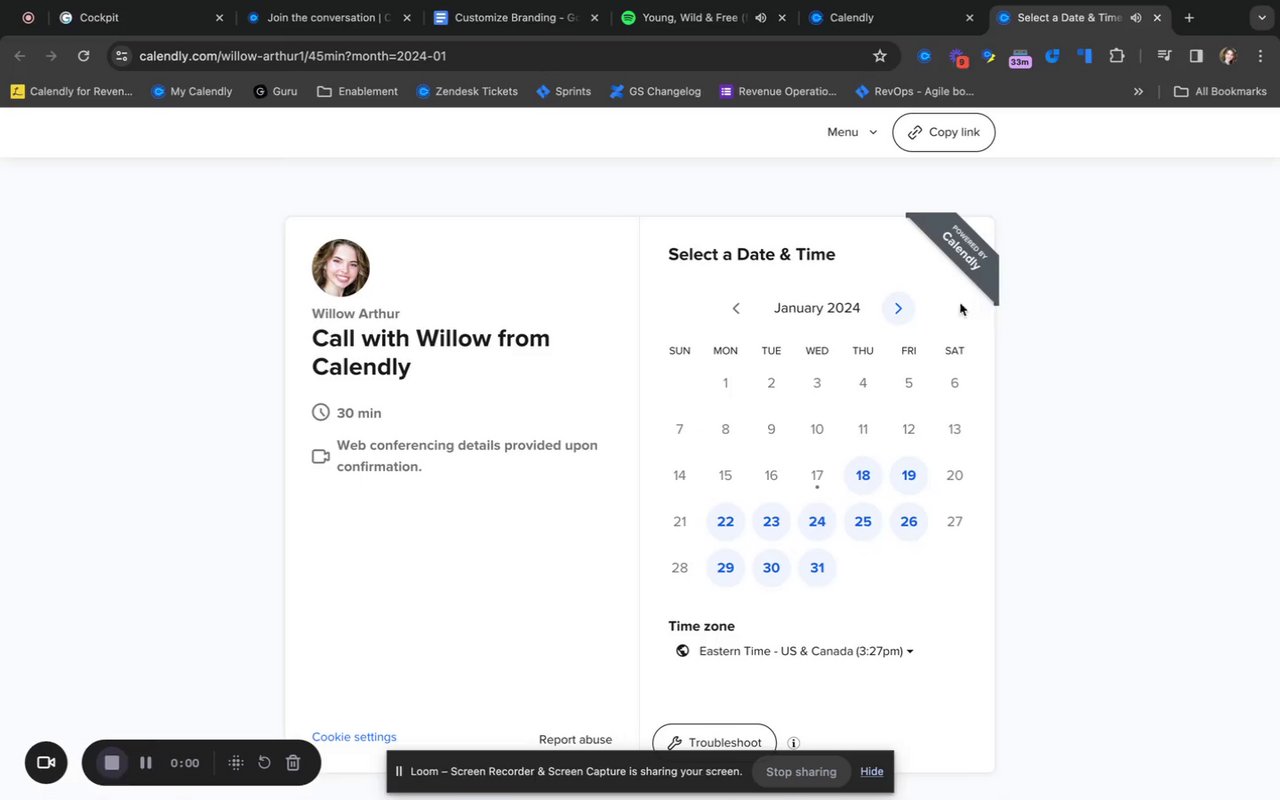Reload the page with the refresh icon
The image size is (1280, 800).
84,56
